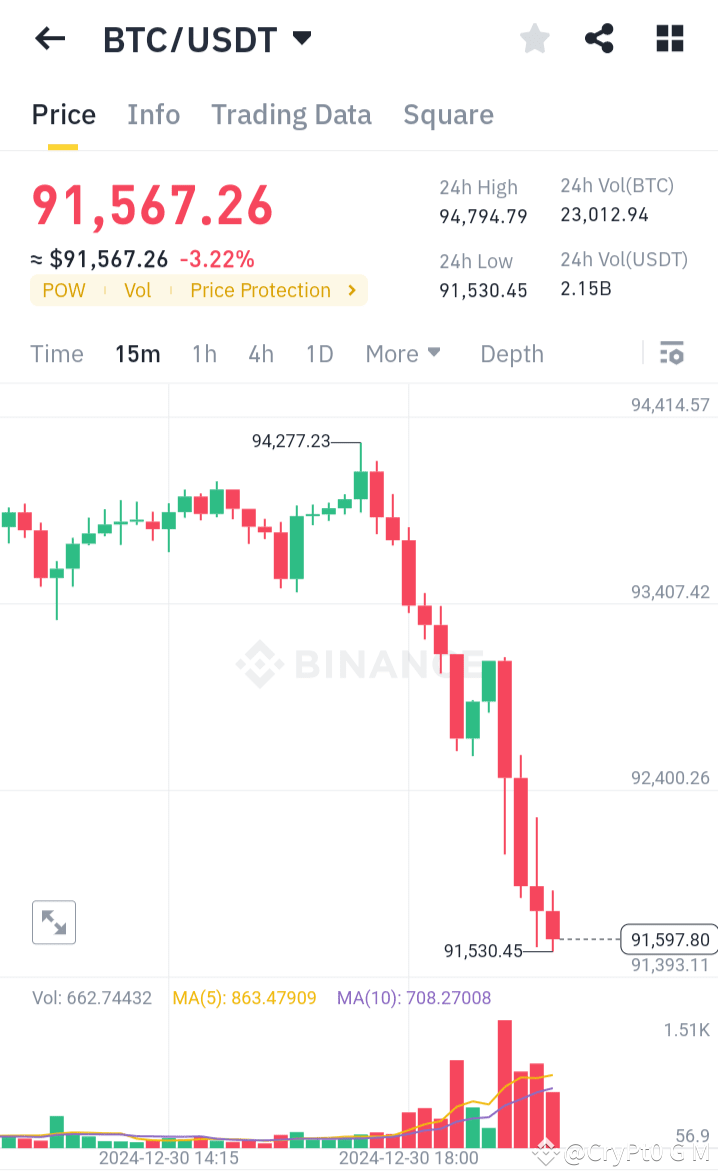Screen dimensions: 718x1175
Task: Open the More timeframes dropdown
Action: [x=403, y=353]
